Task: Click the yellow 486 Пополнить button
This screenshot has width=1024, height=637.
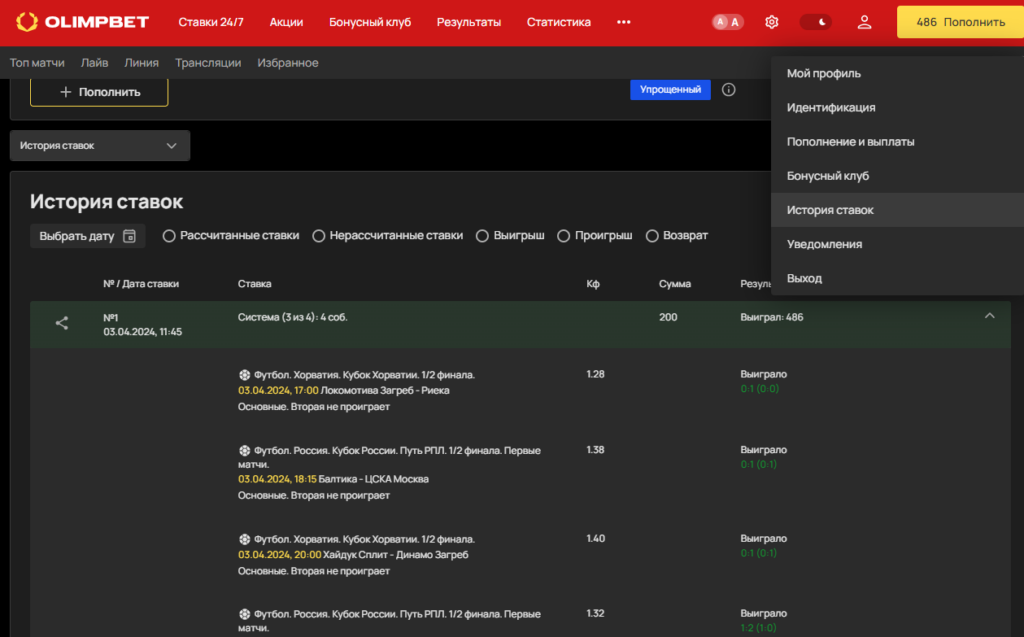Action: point(960,22)
